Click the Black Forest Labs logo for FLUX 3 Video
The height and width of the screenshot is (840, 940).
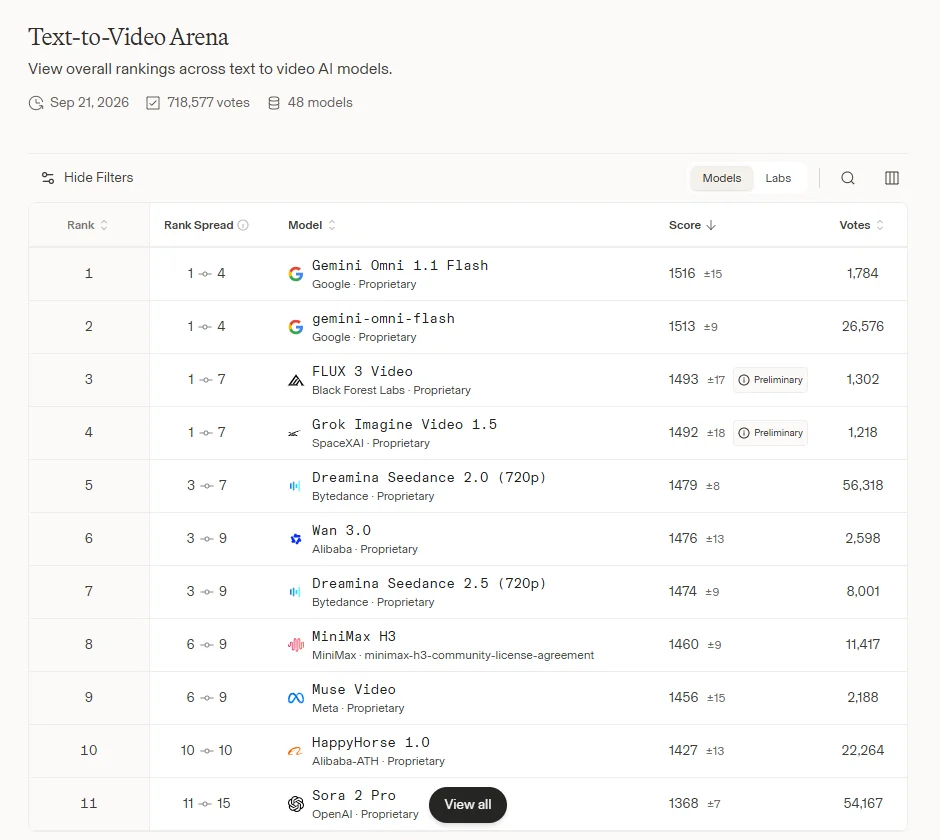tap(296, 380)
